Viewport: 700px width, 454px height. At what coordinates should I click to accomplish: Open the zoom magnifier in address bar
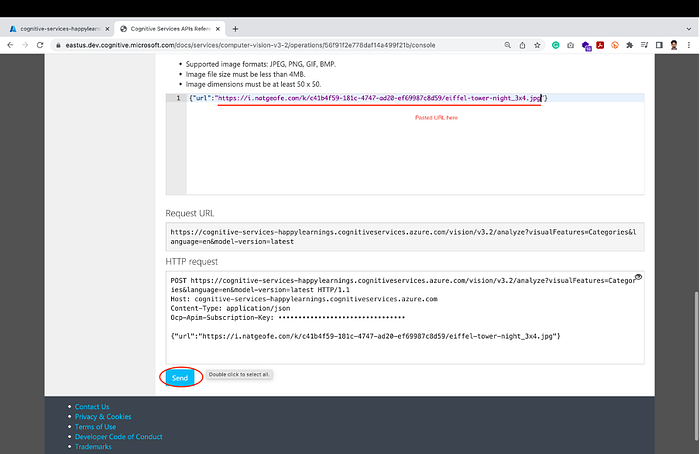pyautogui.click(x=508, y=45)
